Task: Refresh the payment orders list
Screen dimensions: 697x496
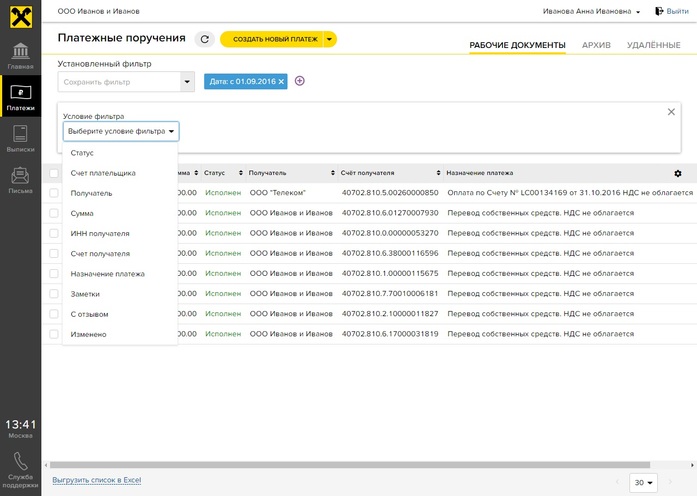Action: (x=205, y=39)
